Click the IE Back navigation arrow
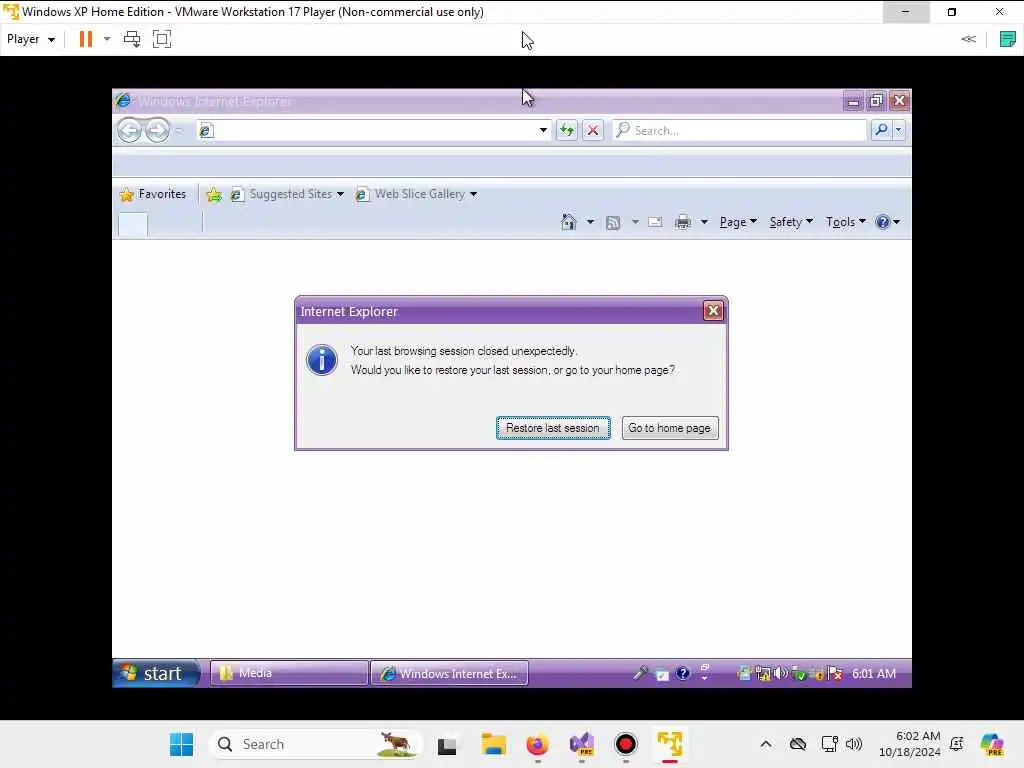Viewport: 1024px width, 768px height. pyautogui.click(x=129, y=131)
